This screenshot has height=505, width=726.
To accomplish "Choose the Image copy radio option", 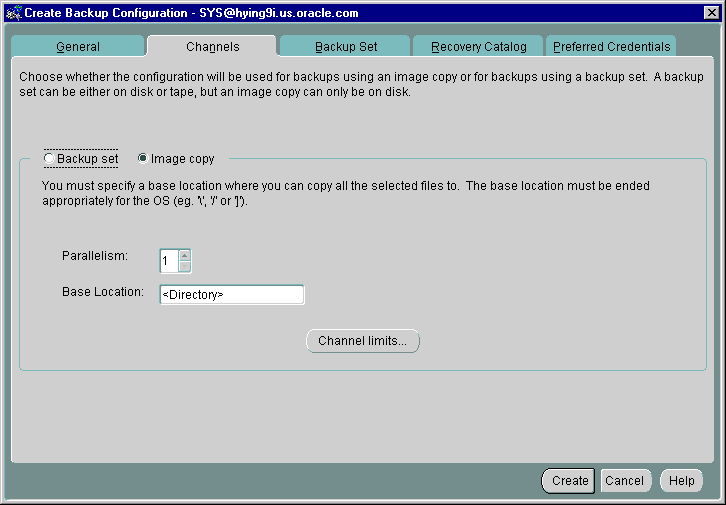I will click(x=143, y=159).
